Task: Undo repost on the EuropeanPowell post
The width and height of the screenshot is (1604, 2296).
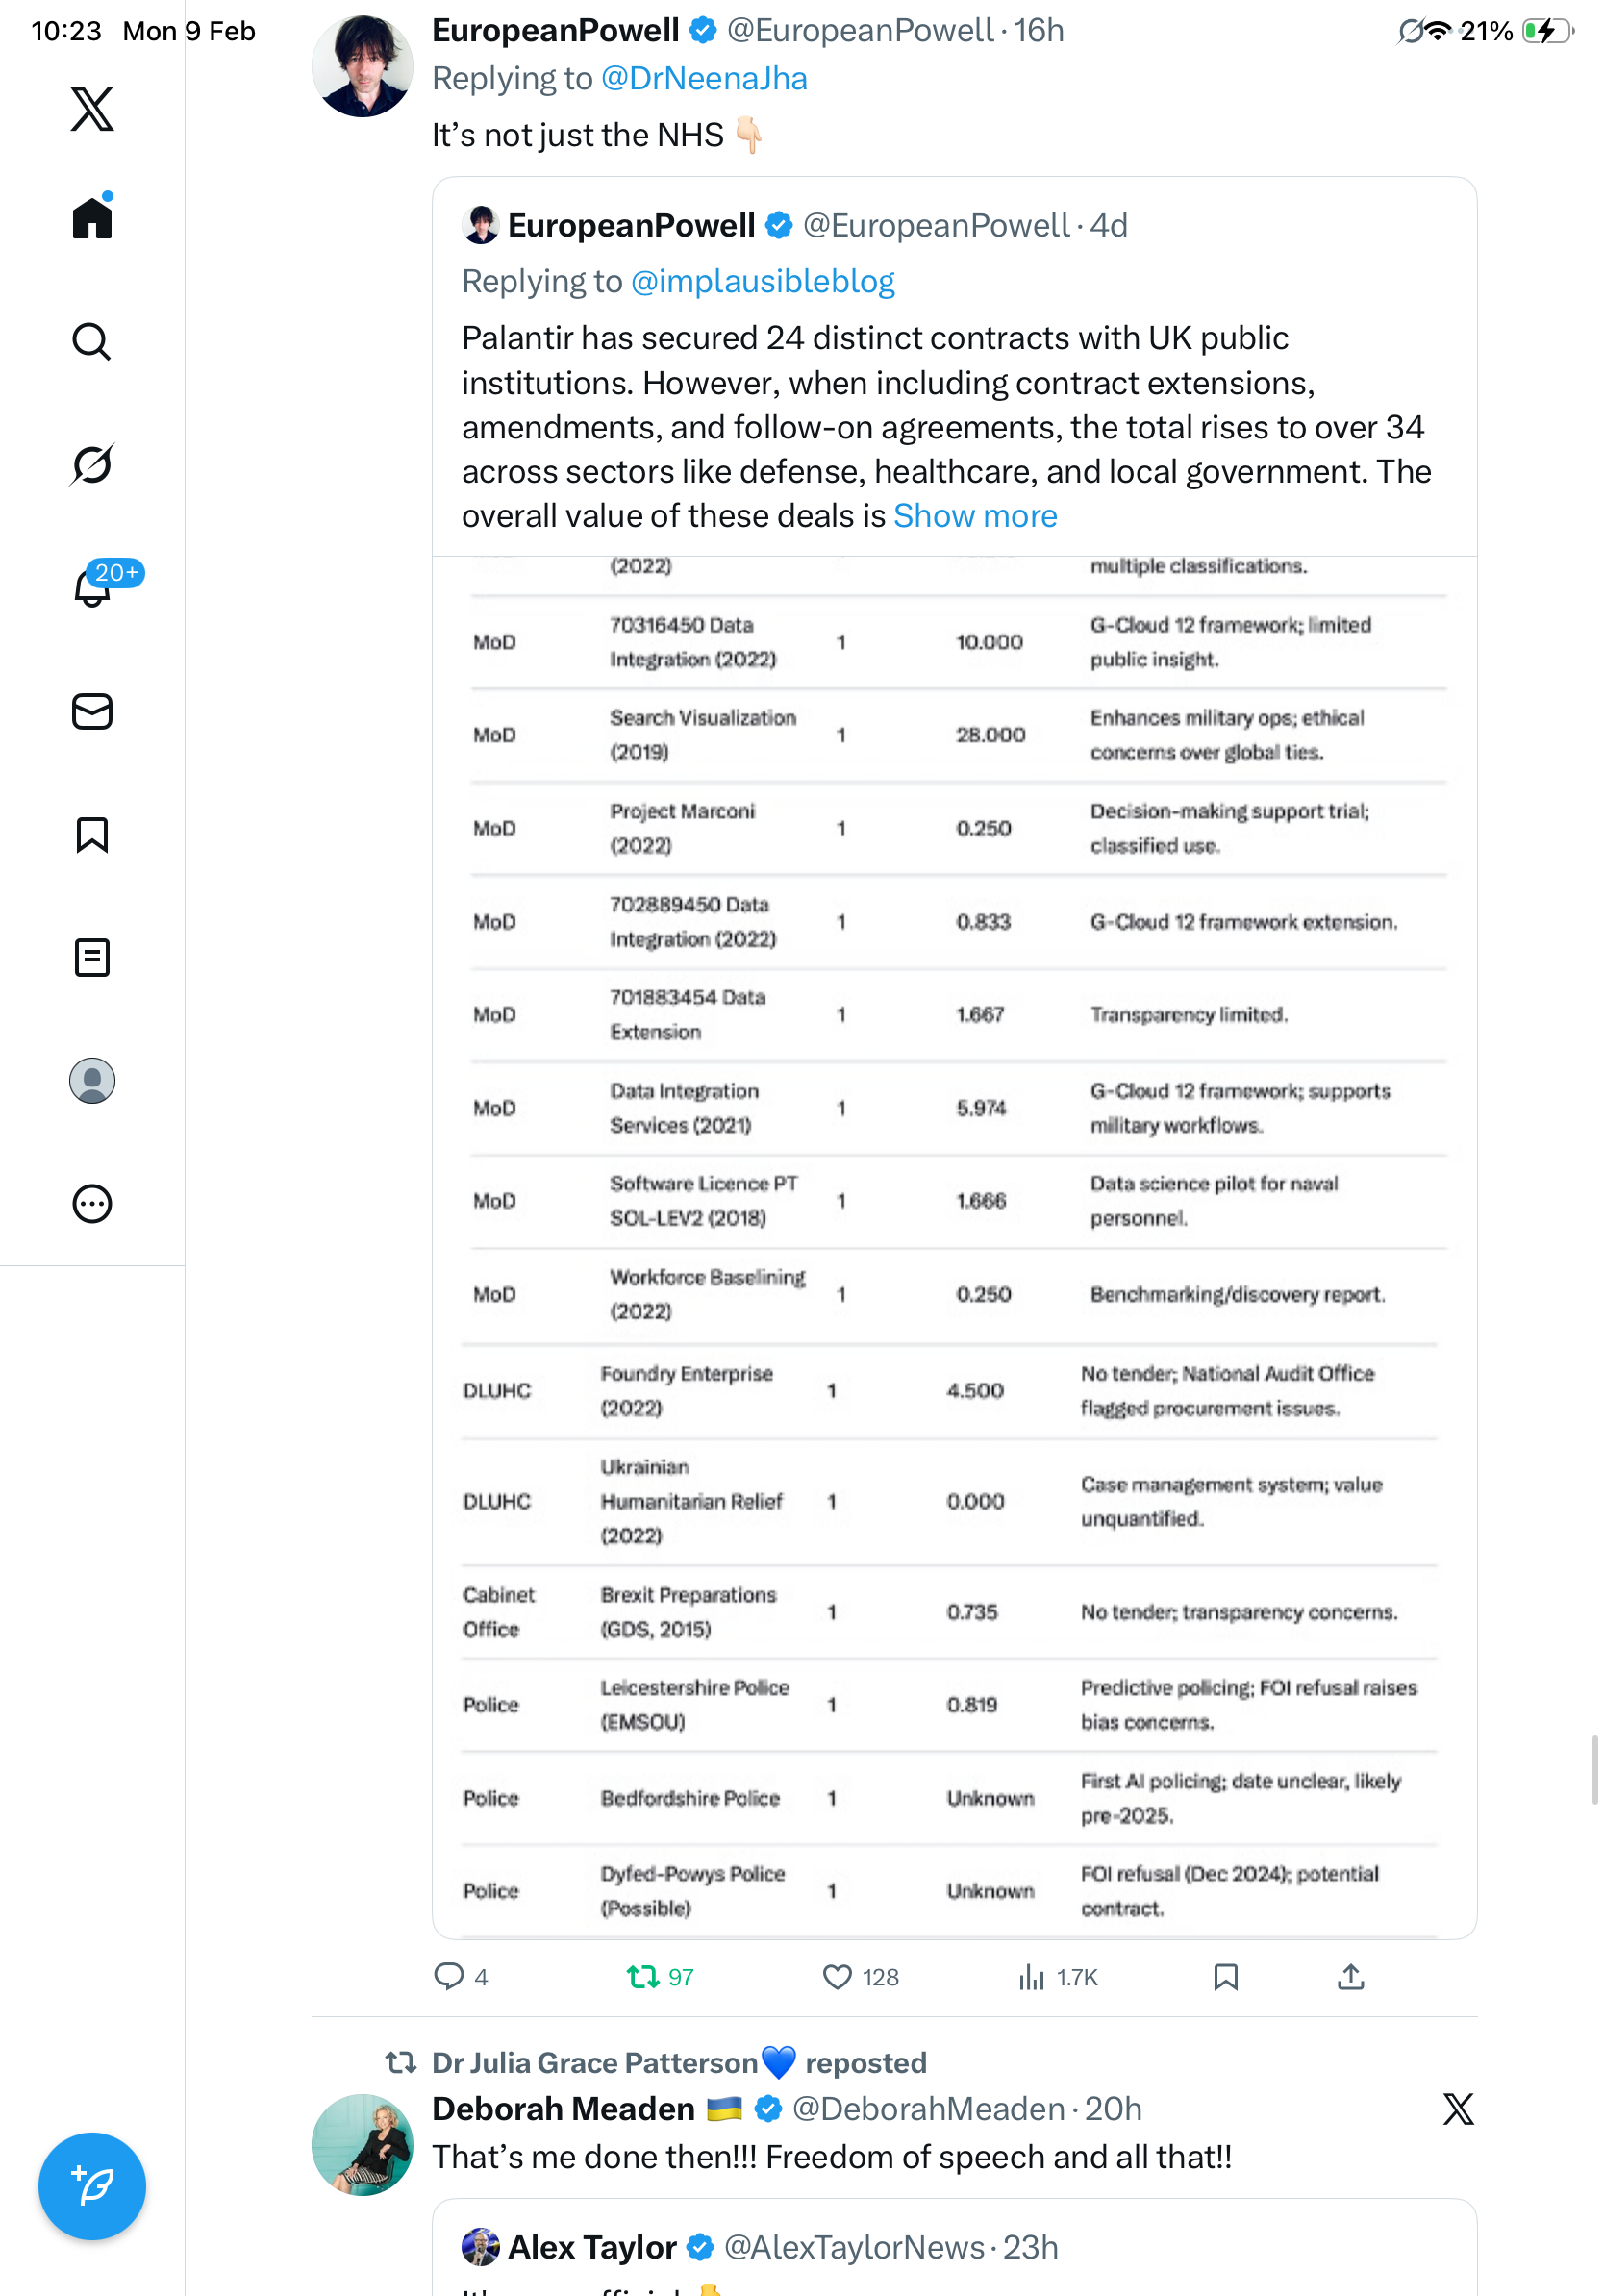Action: [x=642, y=1977]
